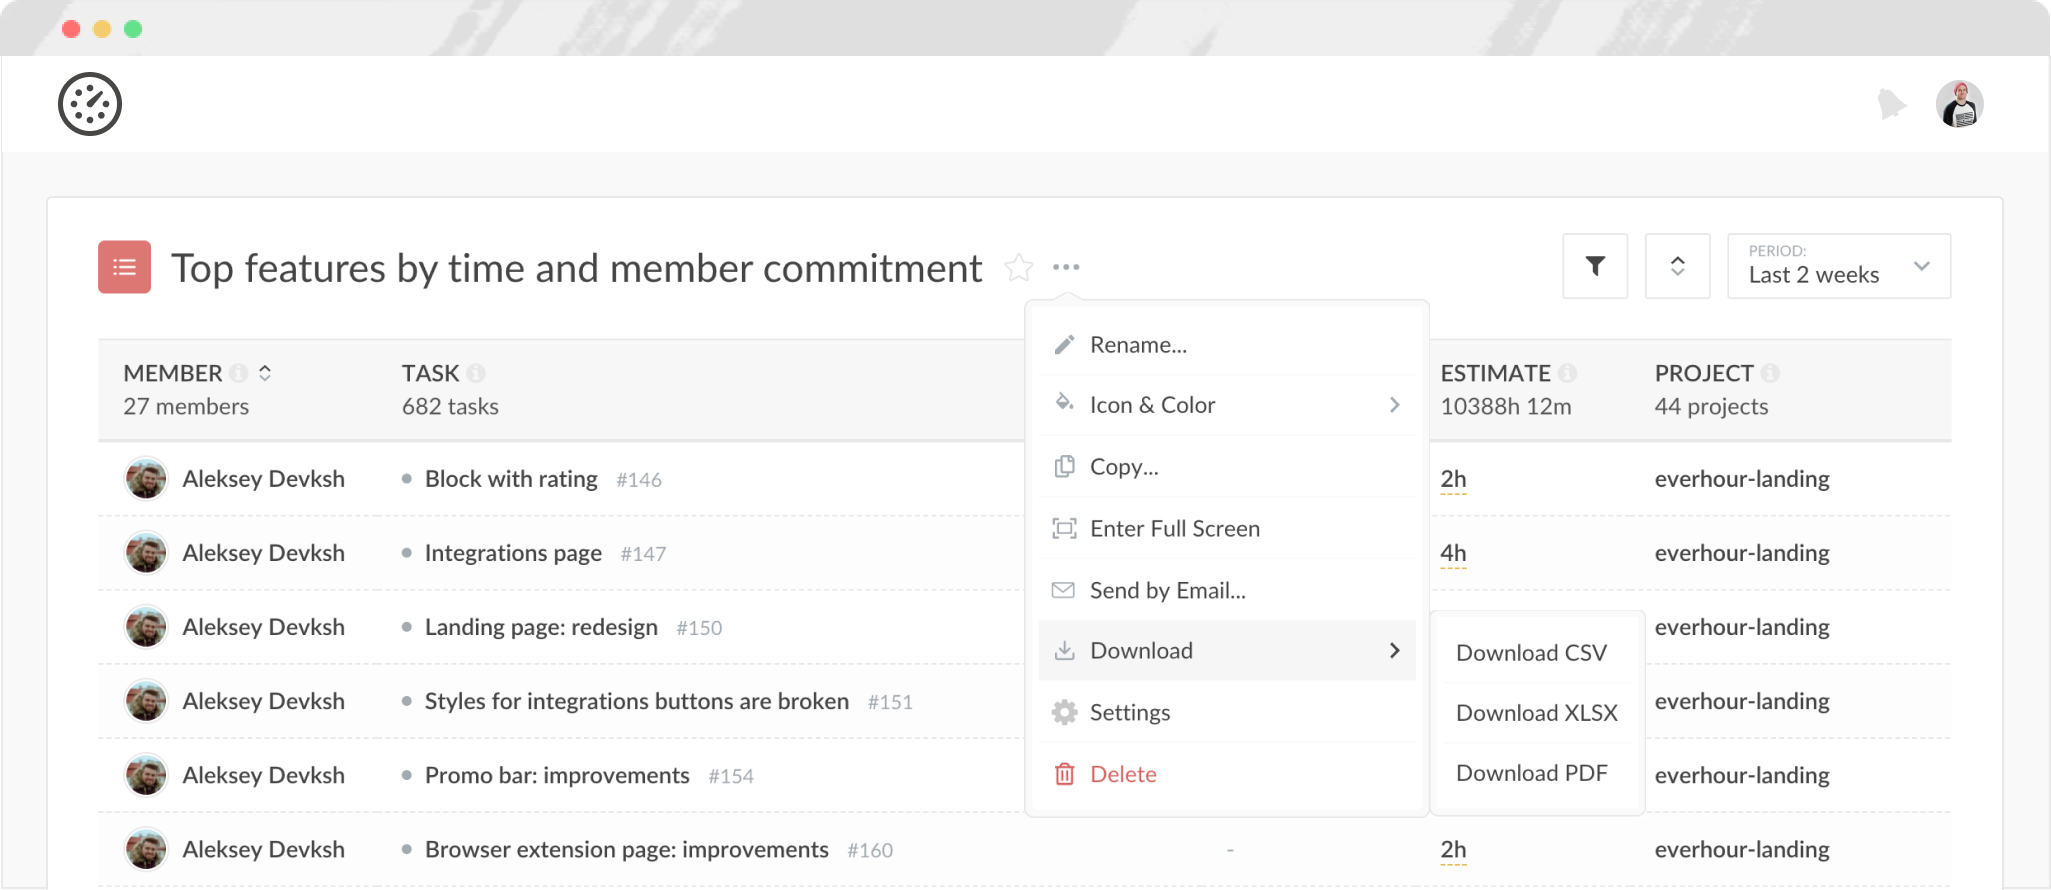Click the Delete option in red
The width and height of the screenshot is (2051, 890).
(x=1123, y=774)
